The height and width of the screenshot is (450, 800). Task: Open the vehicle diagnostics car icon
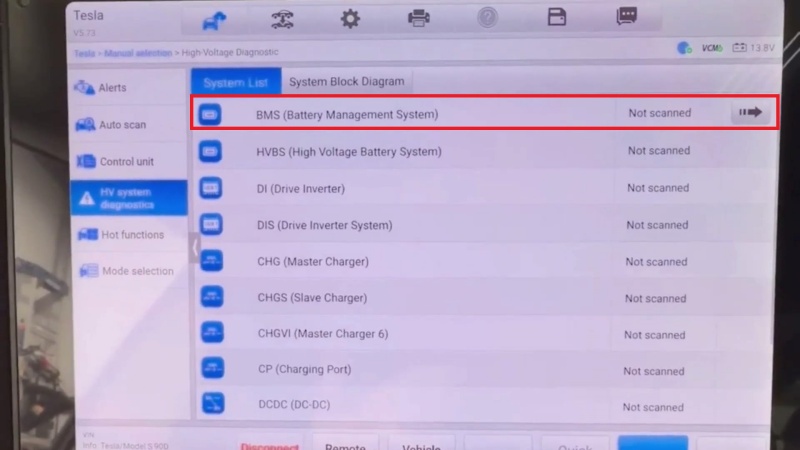[282, 19]
